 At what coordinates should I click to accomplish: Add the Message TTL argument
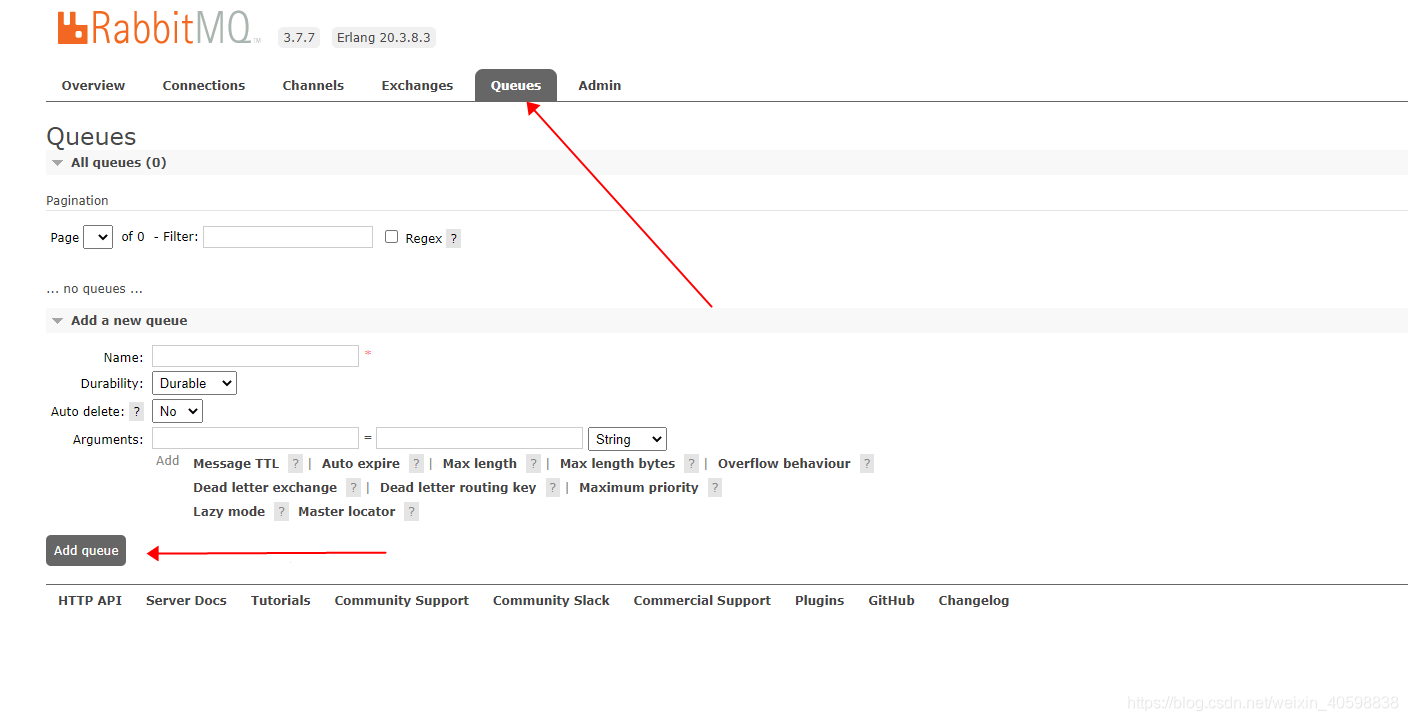236,463
